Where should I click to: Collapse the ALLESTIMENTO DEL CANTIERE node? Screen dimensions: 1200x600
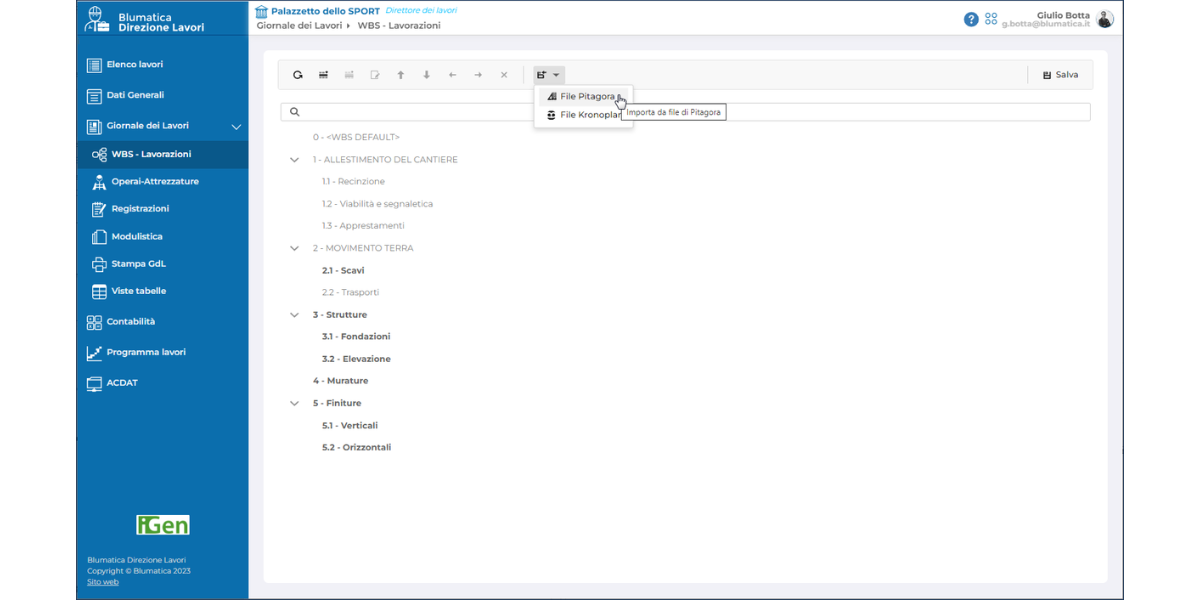point(294,160)
